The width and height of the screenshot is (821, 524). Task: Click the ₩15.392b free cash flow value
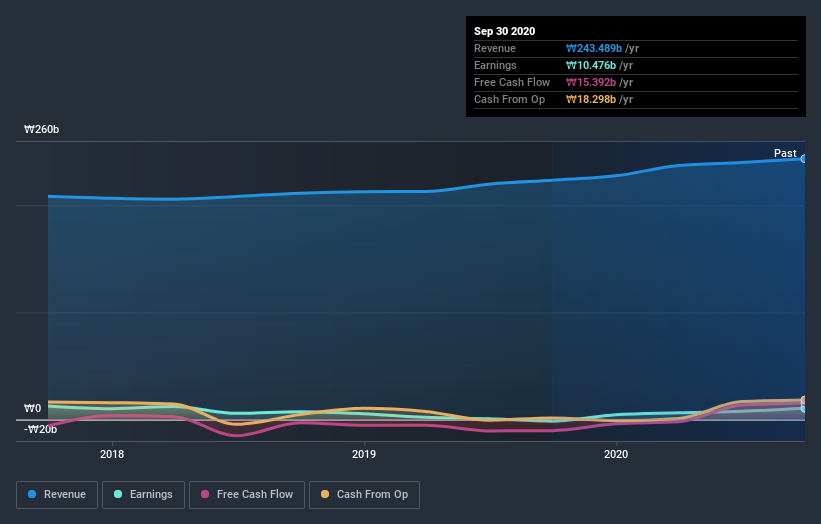[591, 82]
